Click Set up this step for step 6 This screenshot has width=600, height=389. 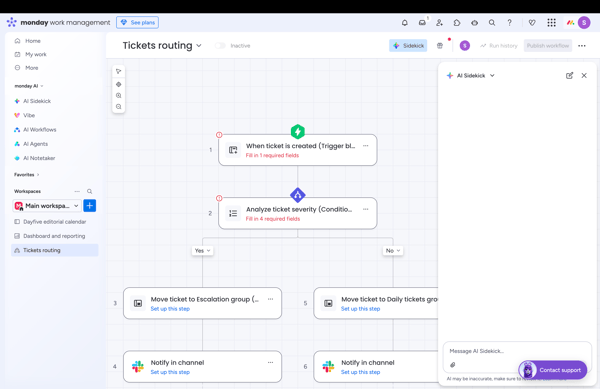360,372
